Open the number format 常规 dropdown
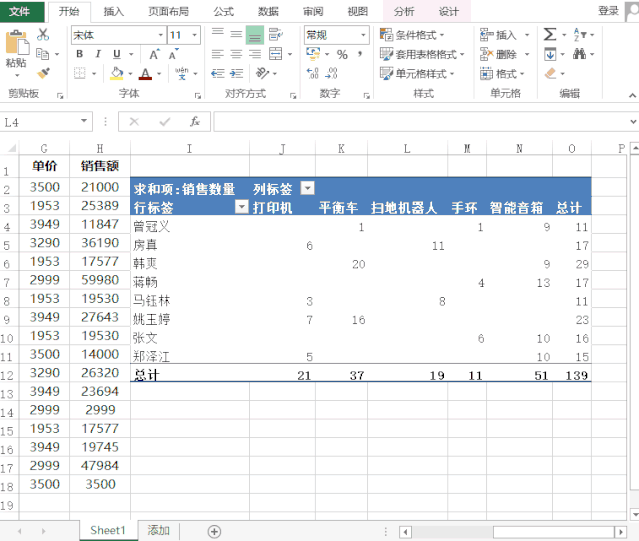Viewport: 639px width, 541px height. [x=363, y=35]
